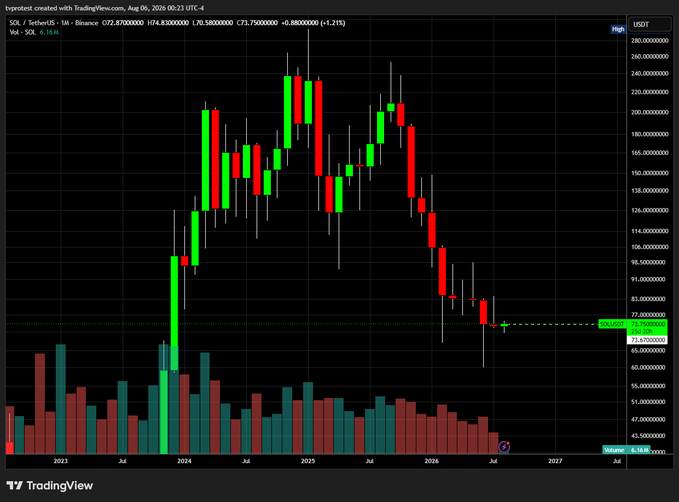Click the 60.00000000 price axis label
This screenshot has height=502, width=679.
click(x=648, y=367)
